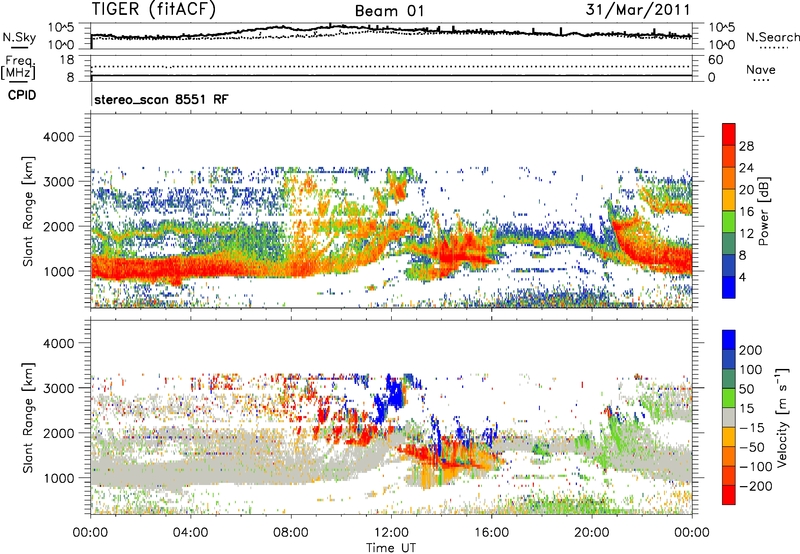This screenshot has width=800, height=554.
Task: Click the velocity scale value '15'
Action: click(746, 408)
